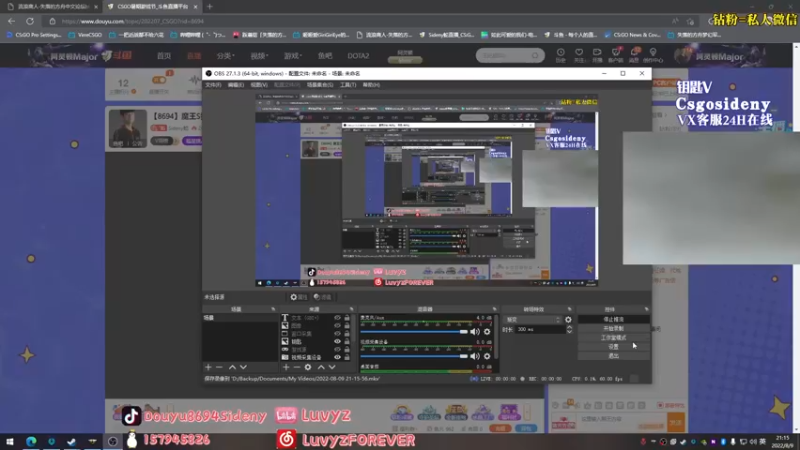Move scene down in Scenes list

click(x=243, y=367)
